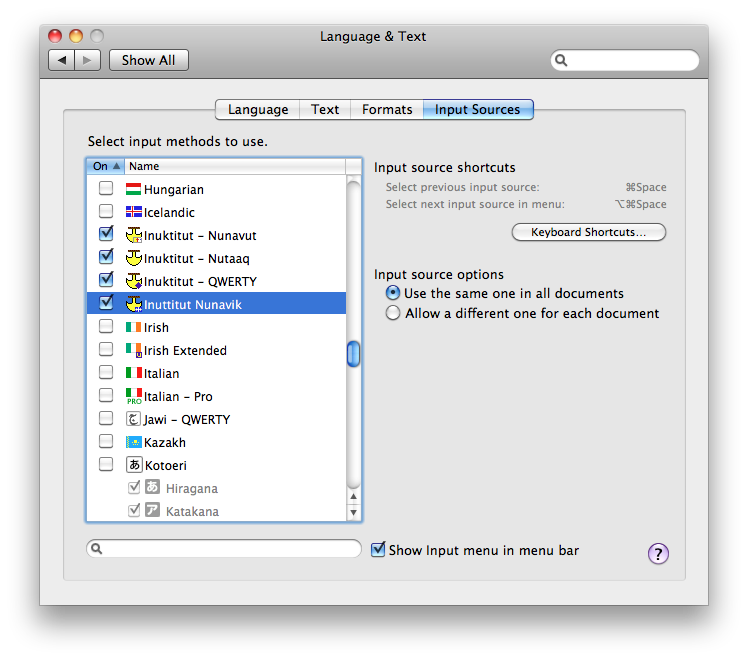Open help with the question mark button
The height and width of the screenshot is (660, 748).
coord(658,554)
